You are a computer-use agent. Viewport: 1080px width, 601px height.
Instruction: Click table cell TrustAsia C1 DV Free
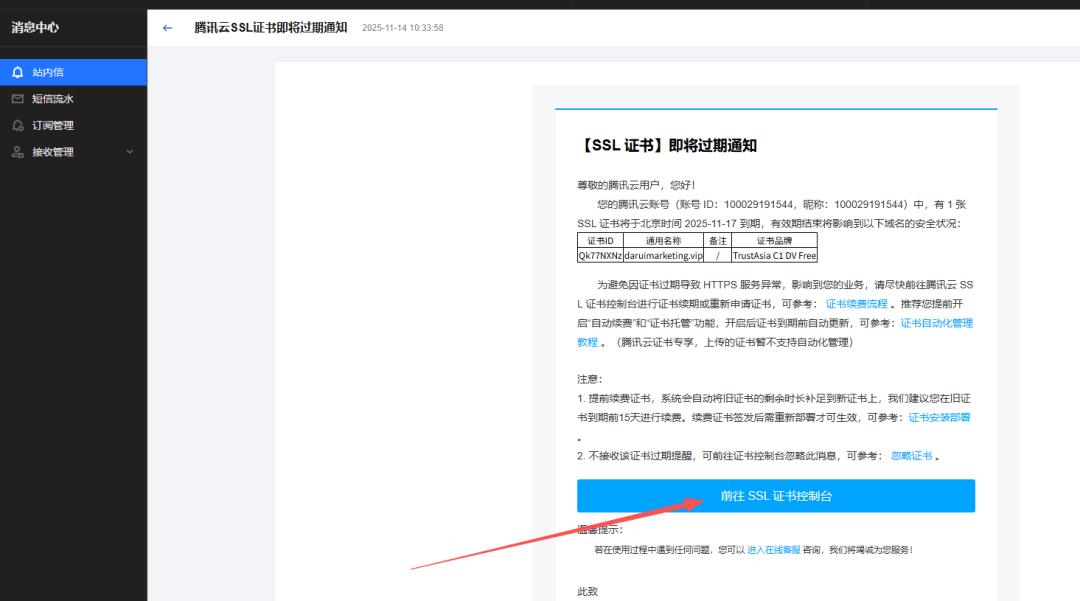pyautogui.click(x=774, y=255)
